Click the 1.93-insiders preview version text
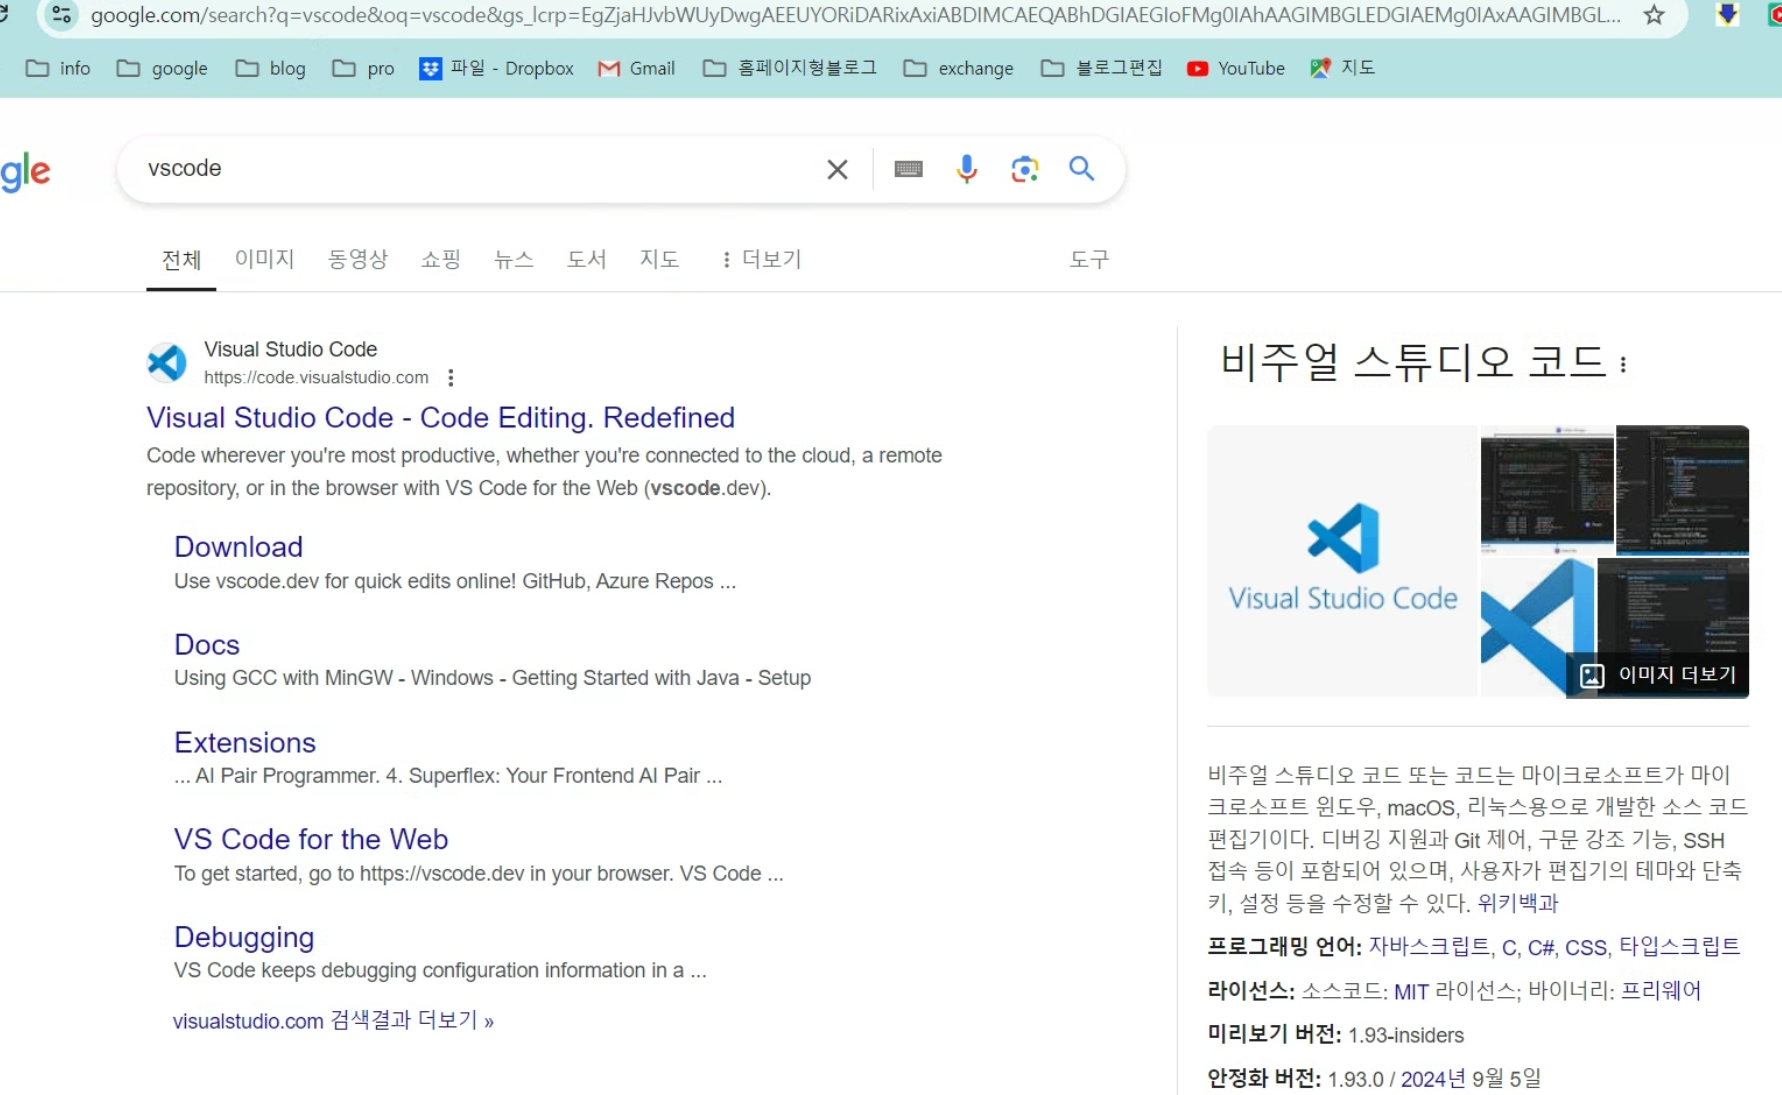 (1405, 1036)
